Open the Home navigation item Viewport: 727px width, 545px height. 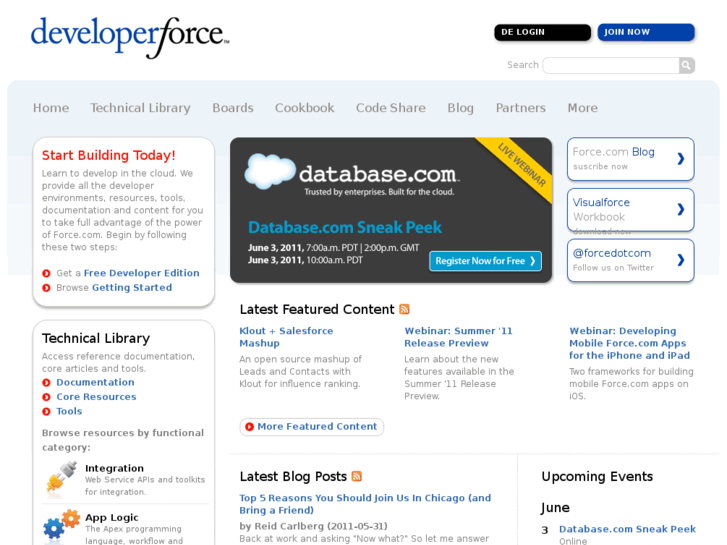[x=51, y=108]
